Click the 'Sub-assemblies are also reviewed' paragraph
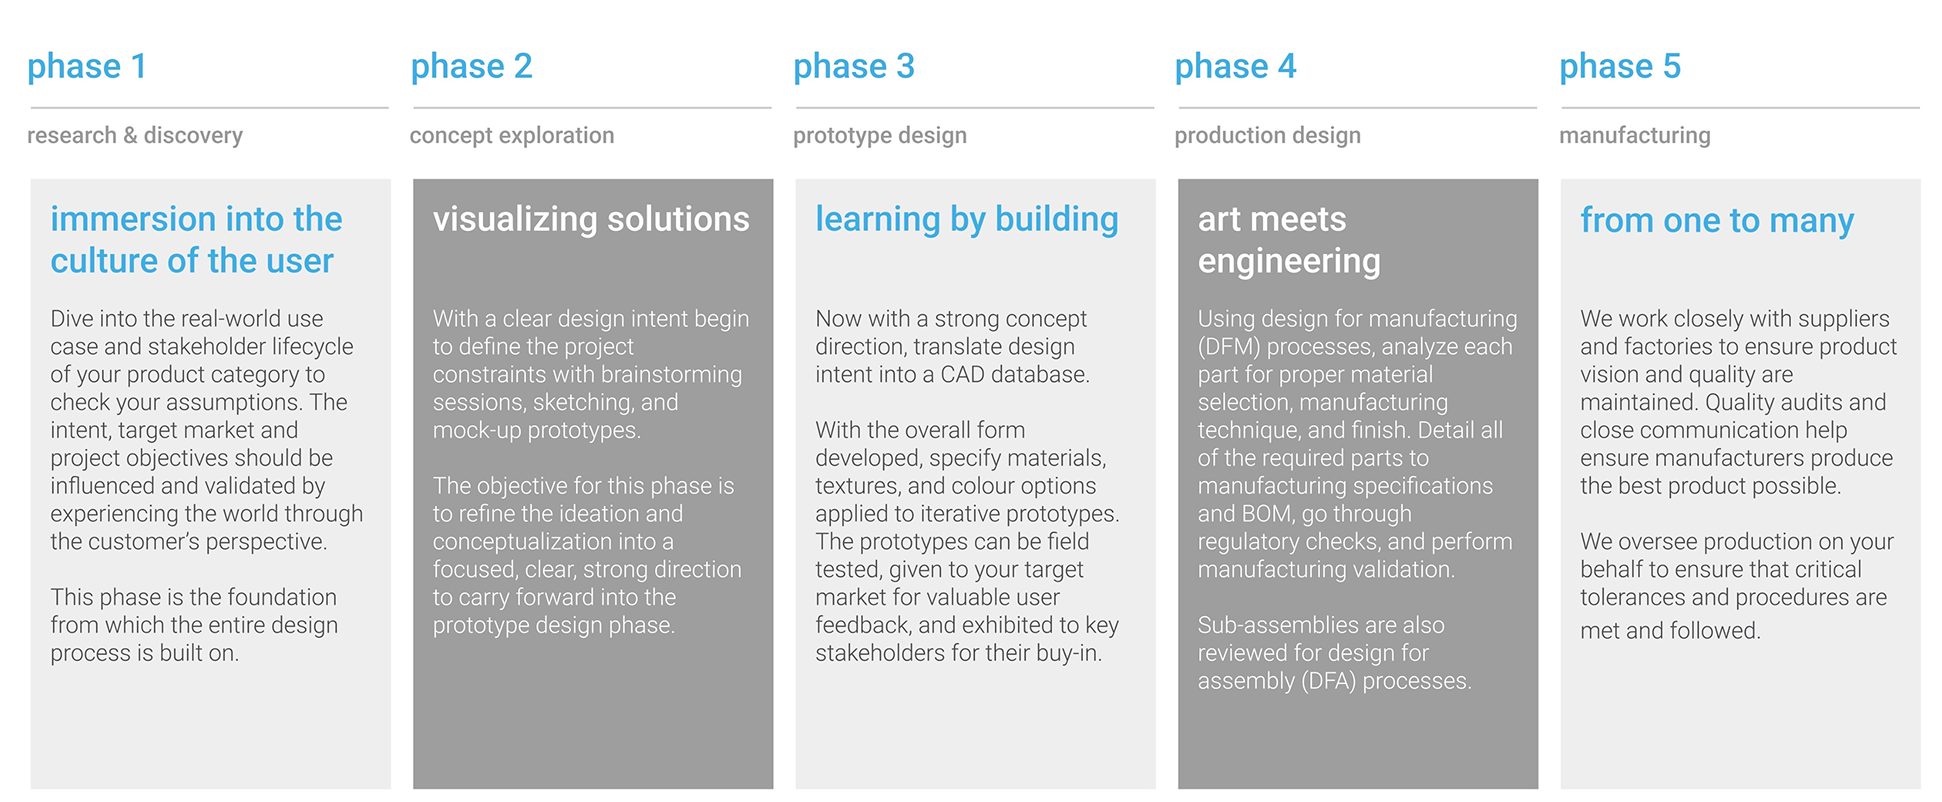 pos(1334,653)
